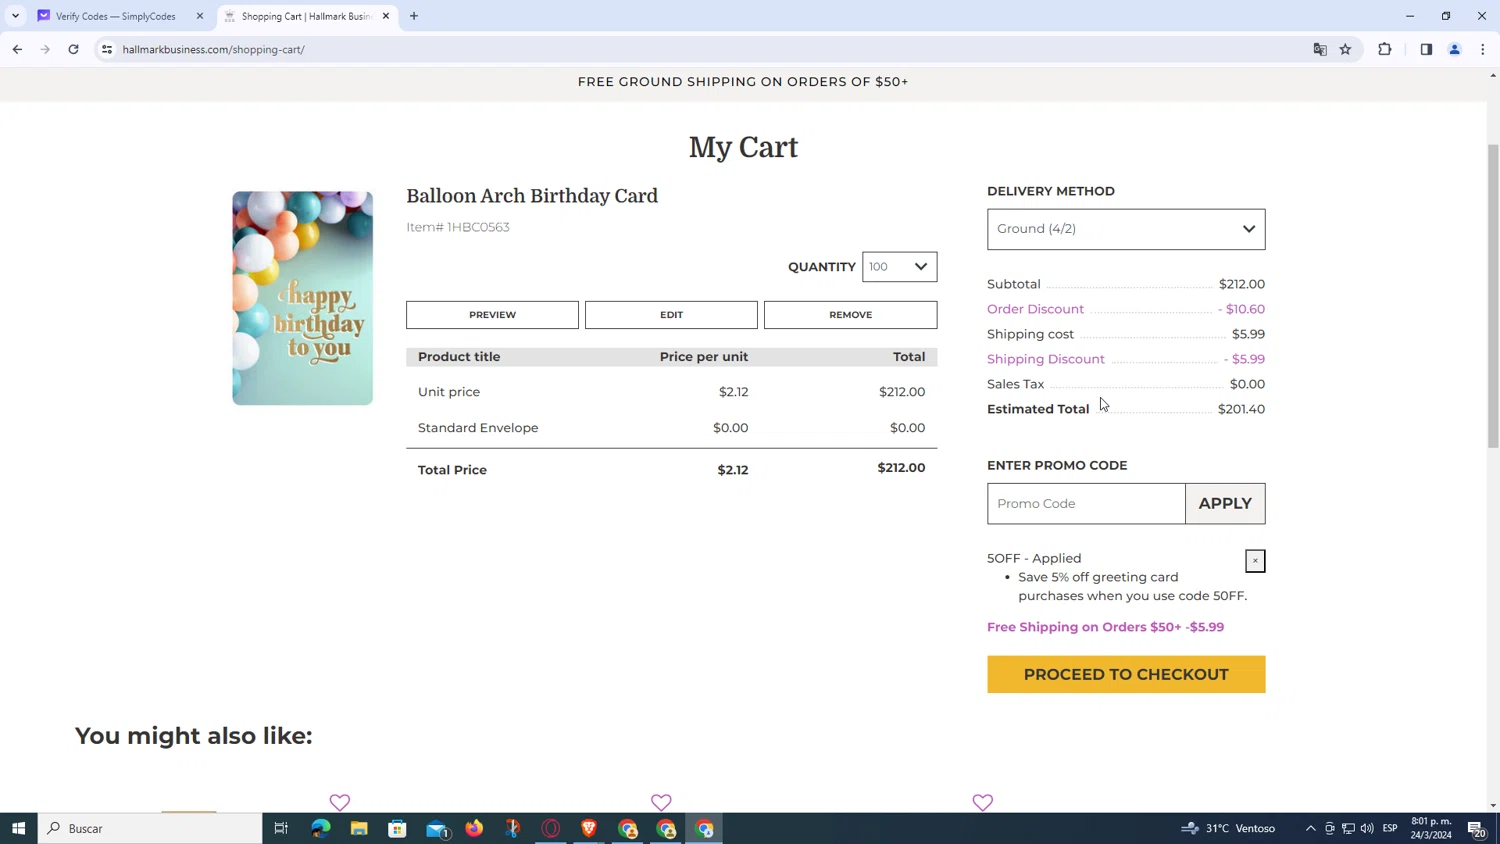
Task: Open the browser side panel icon
Action: 1426,49
